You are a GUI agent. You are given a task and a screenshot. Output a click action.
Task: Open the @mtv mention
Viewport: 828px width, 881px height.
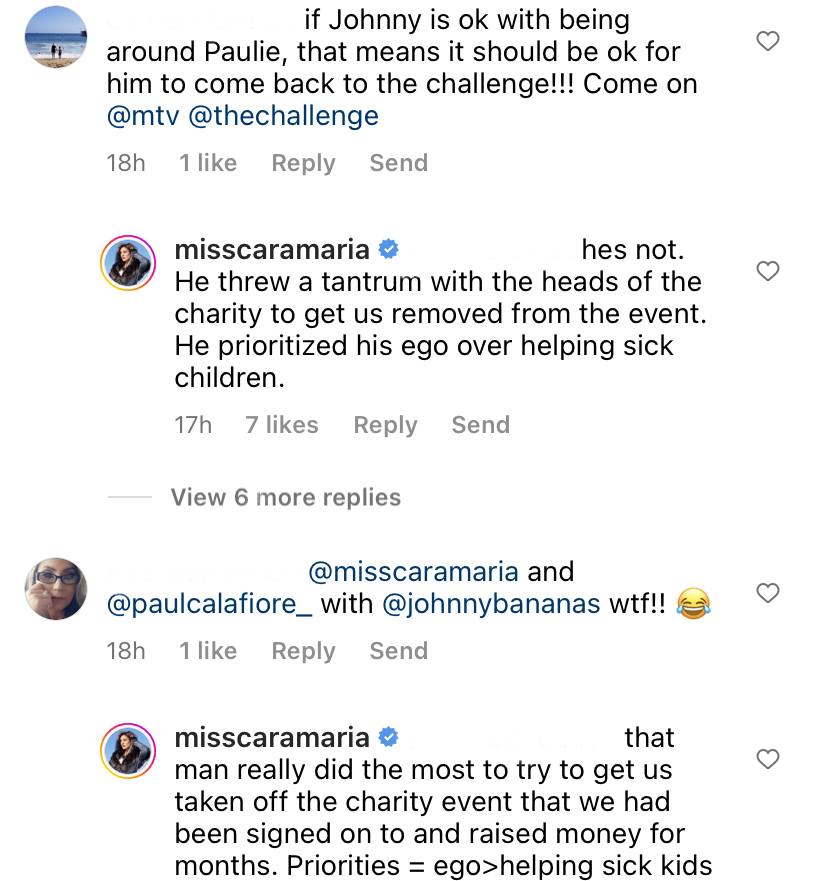(143, 116)
